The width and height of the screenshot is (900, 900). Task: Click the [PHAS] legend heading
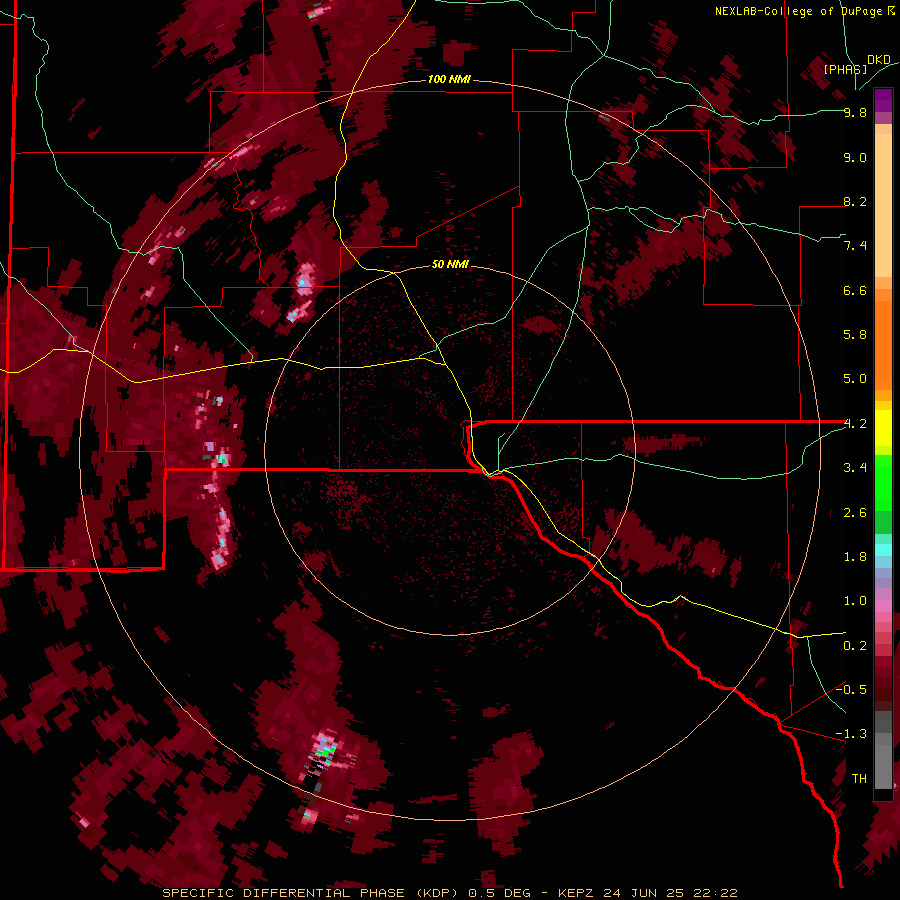pyautogui.click(x=845, y=69)
